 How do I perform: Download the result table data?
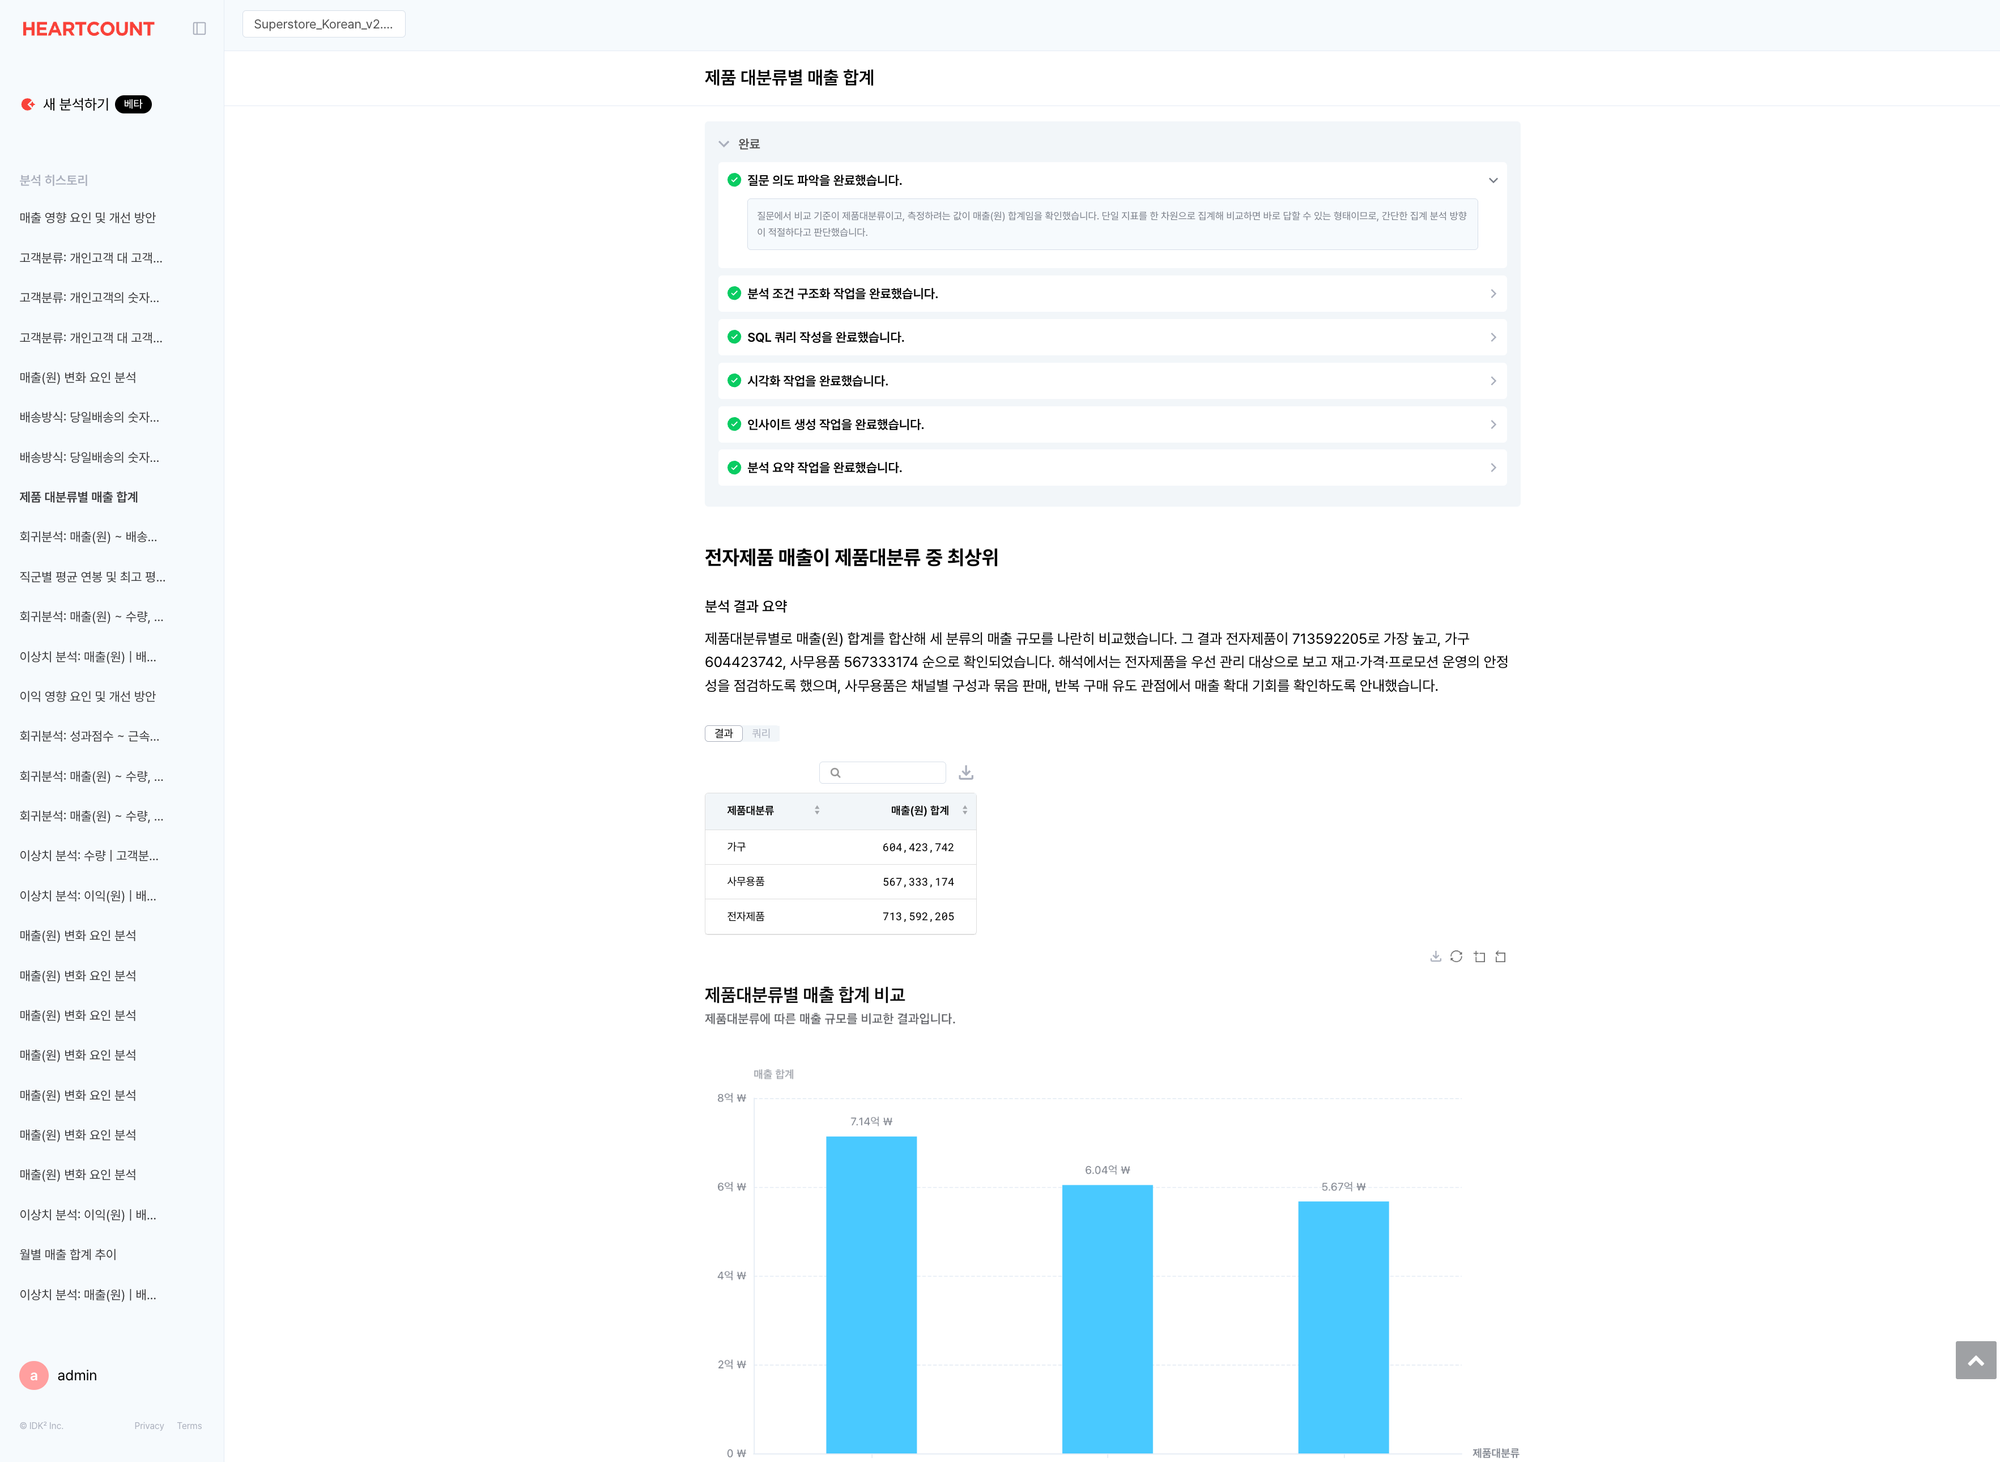pyautogui.click(x=966, y=773)
